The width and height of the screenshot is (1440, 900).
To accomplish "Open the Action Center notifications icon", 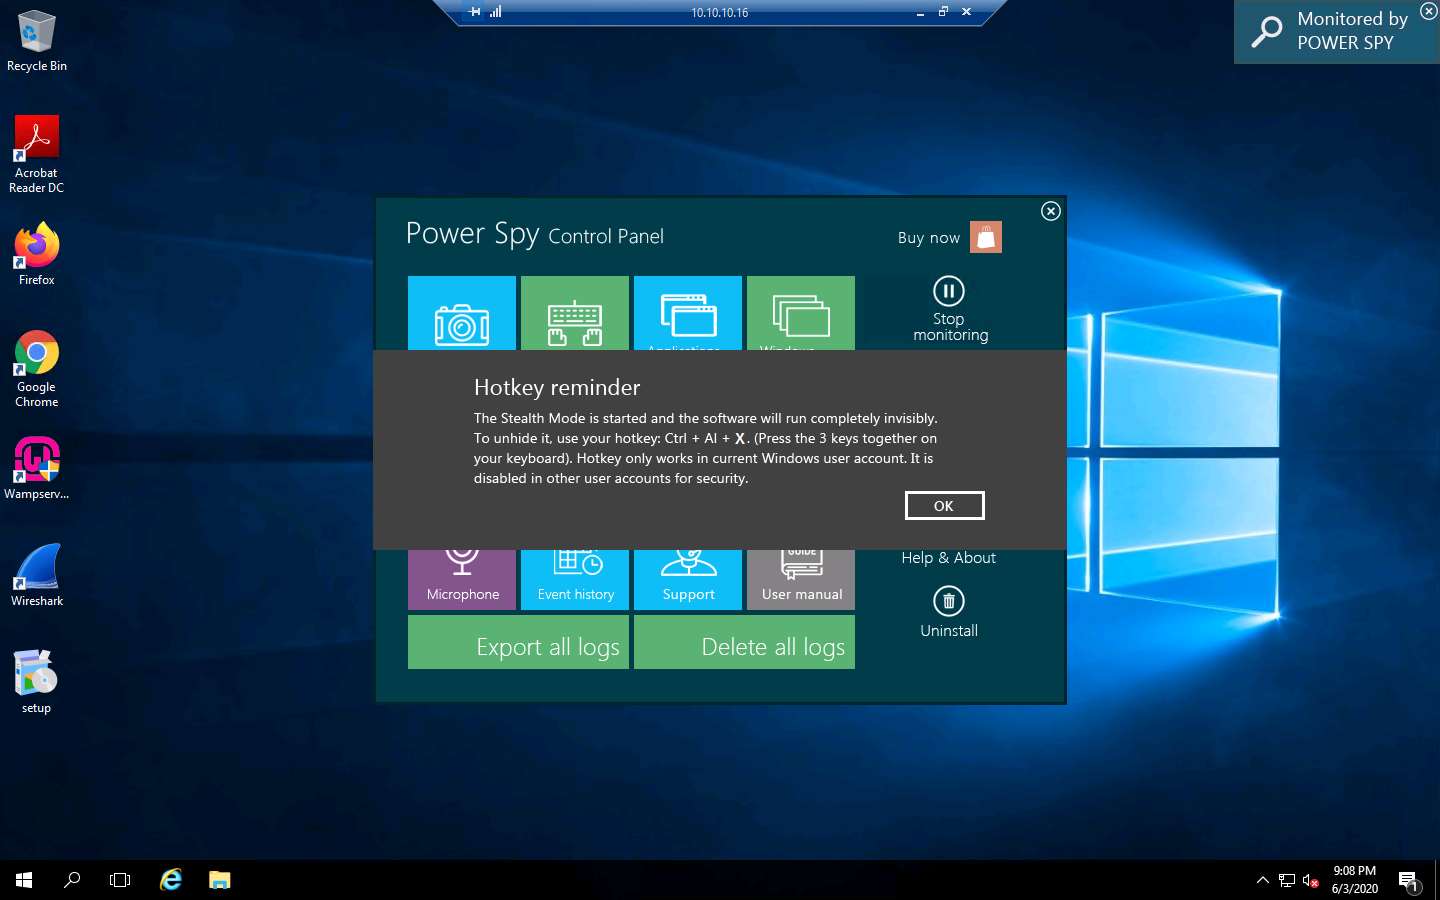I will tap(1410, 880).
